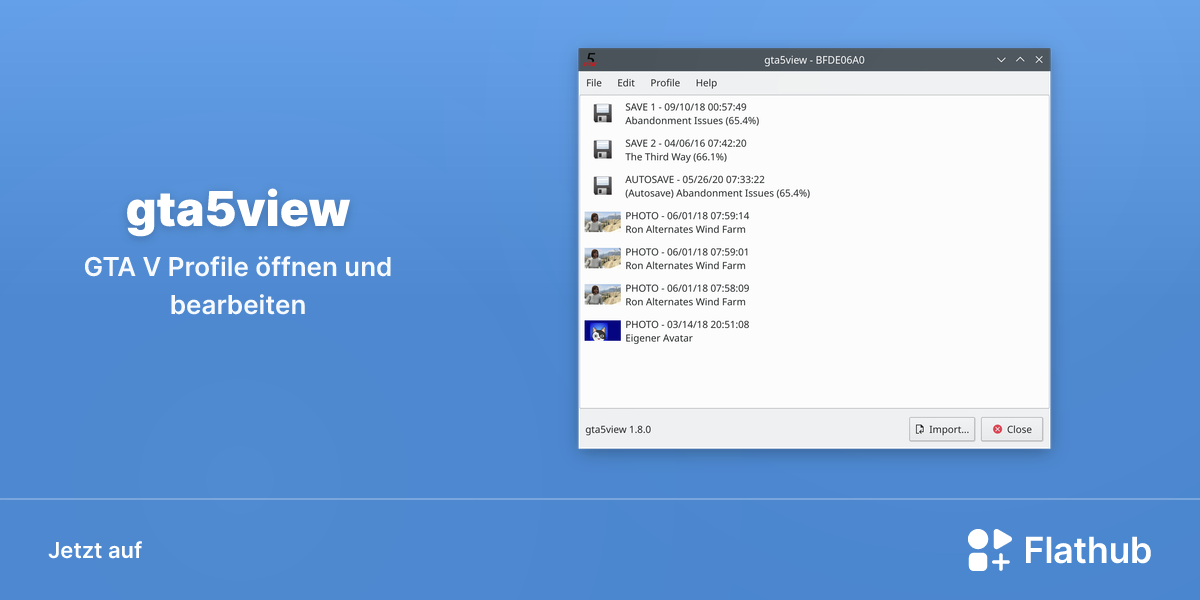
Task: Maximize the gta5view window
Action: 1020,60
